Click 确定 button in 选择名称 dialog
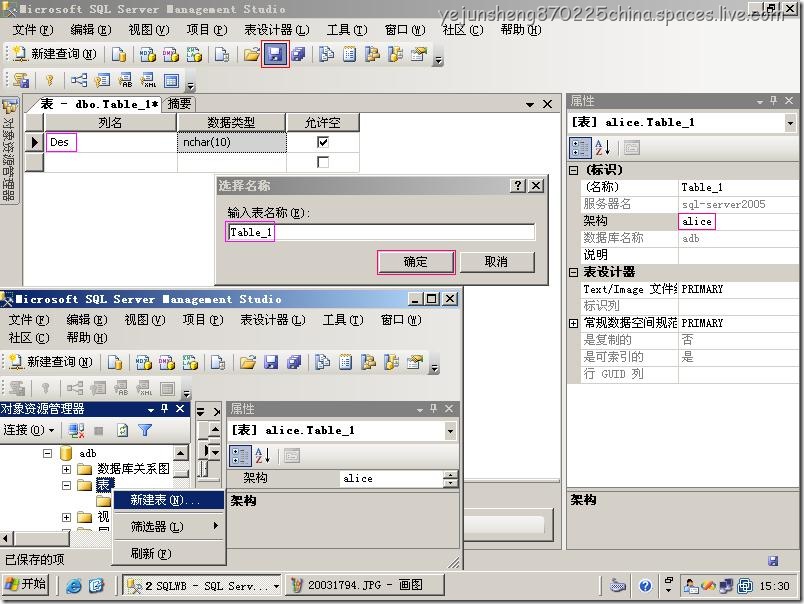This screenshot has height=604, width=804. point(416,262)
